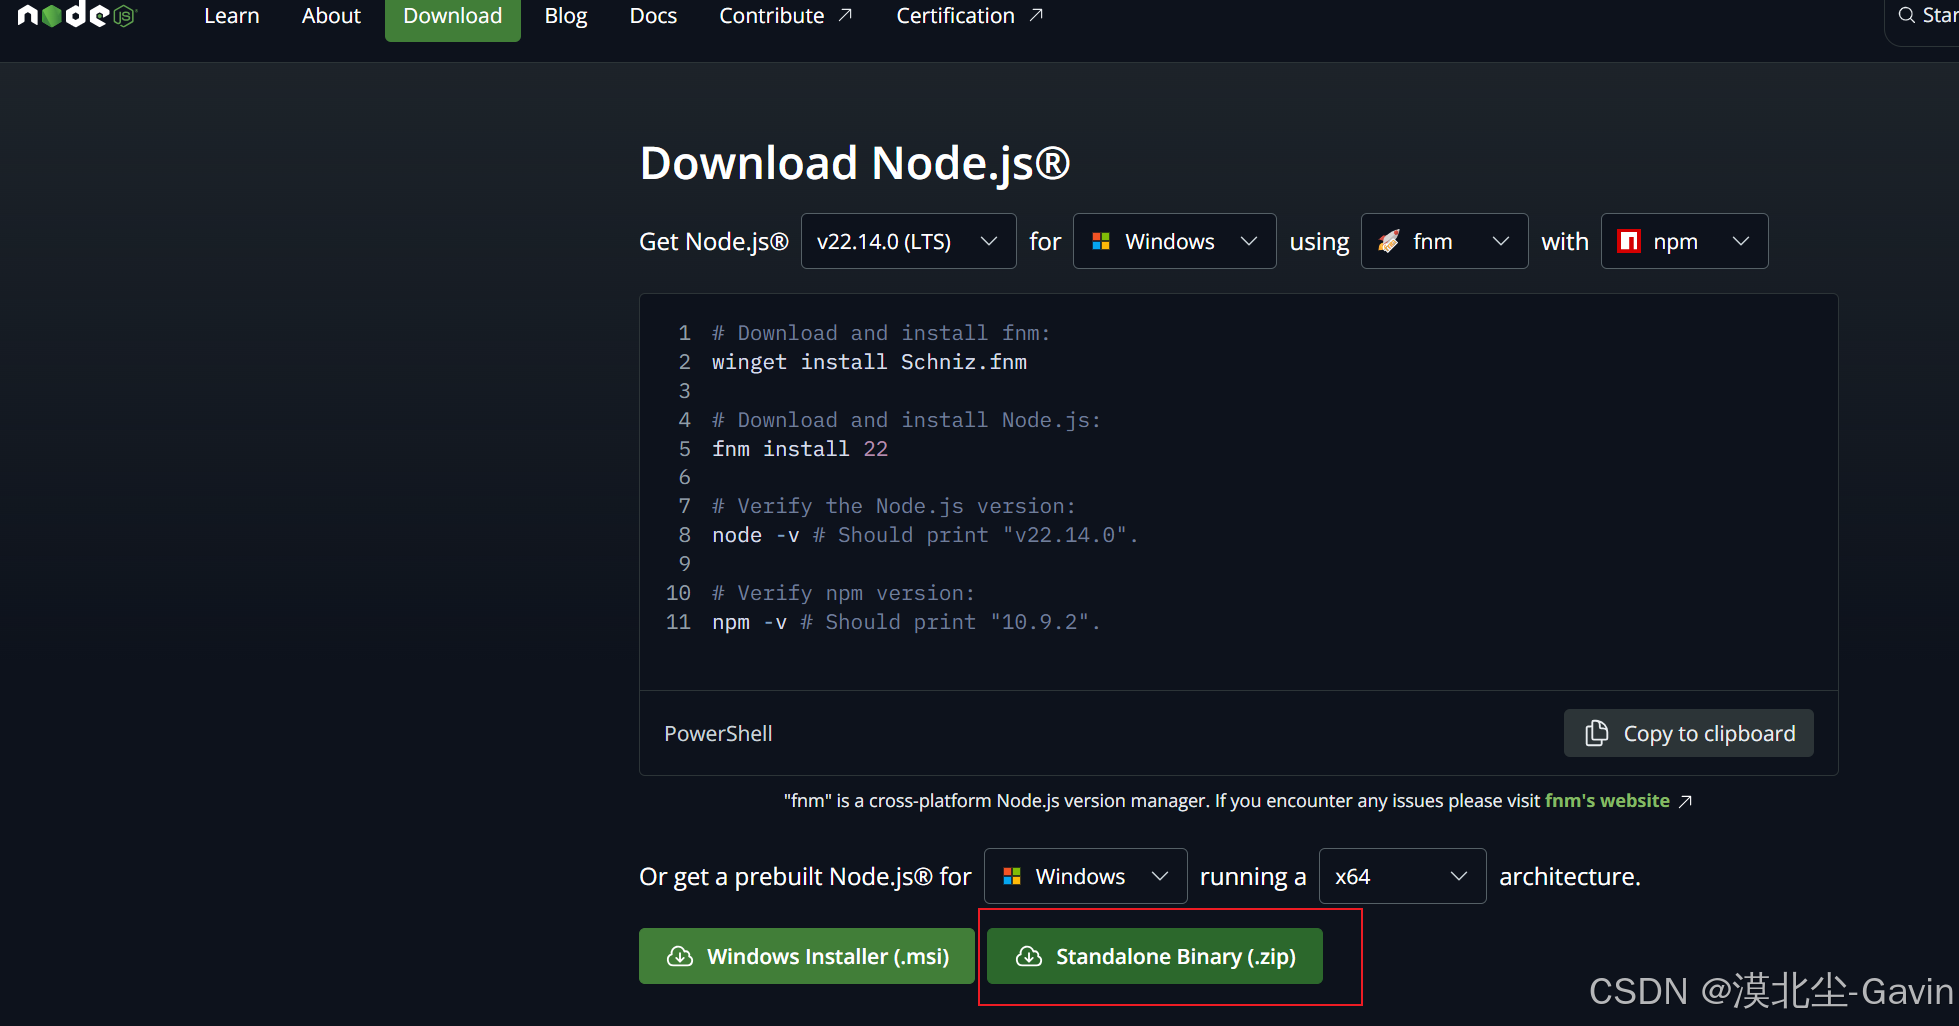1959x1026 pixels.
Task: Open the Blog page from the navbar
Action: point(565,15)
